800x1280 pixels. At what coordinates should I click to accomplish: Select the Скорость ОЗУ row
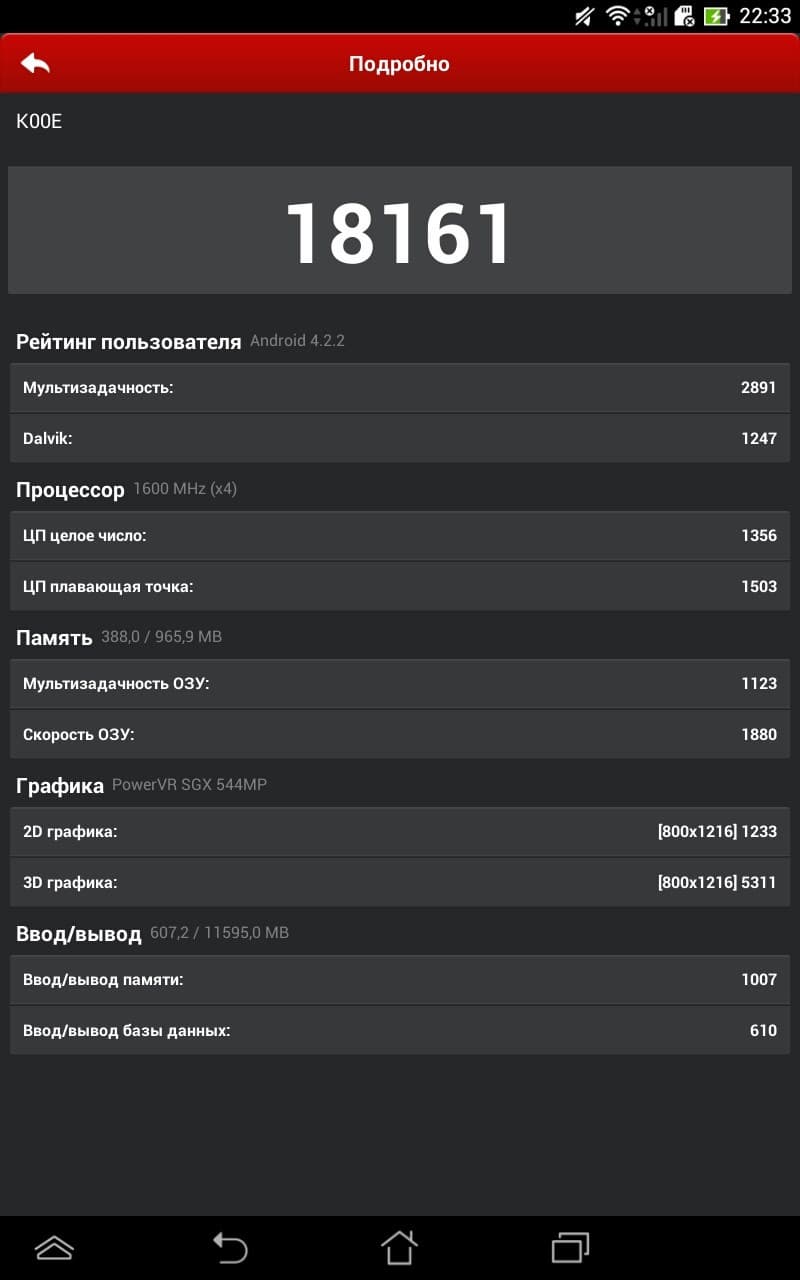pyautogui.click(x=400, y=735)
